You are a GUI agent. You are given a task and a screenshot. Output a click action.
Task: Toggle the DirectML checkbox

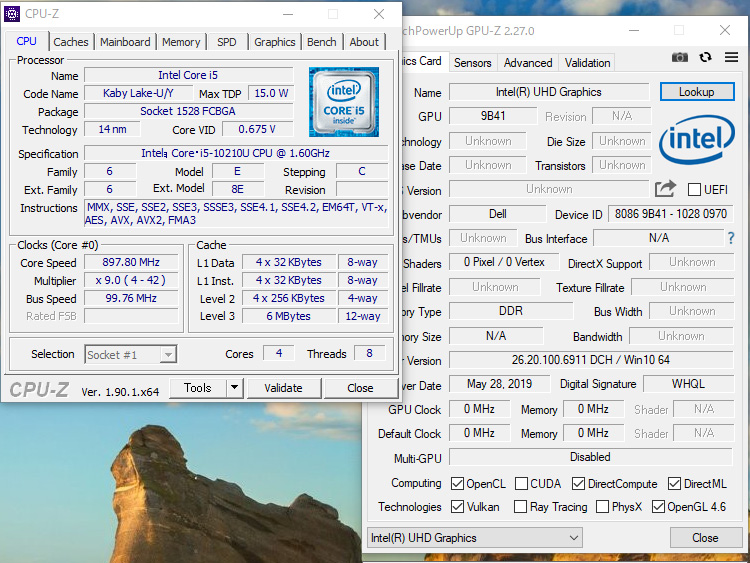click(674, 484)
